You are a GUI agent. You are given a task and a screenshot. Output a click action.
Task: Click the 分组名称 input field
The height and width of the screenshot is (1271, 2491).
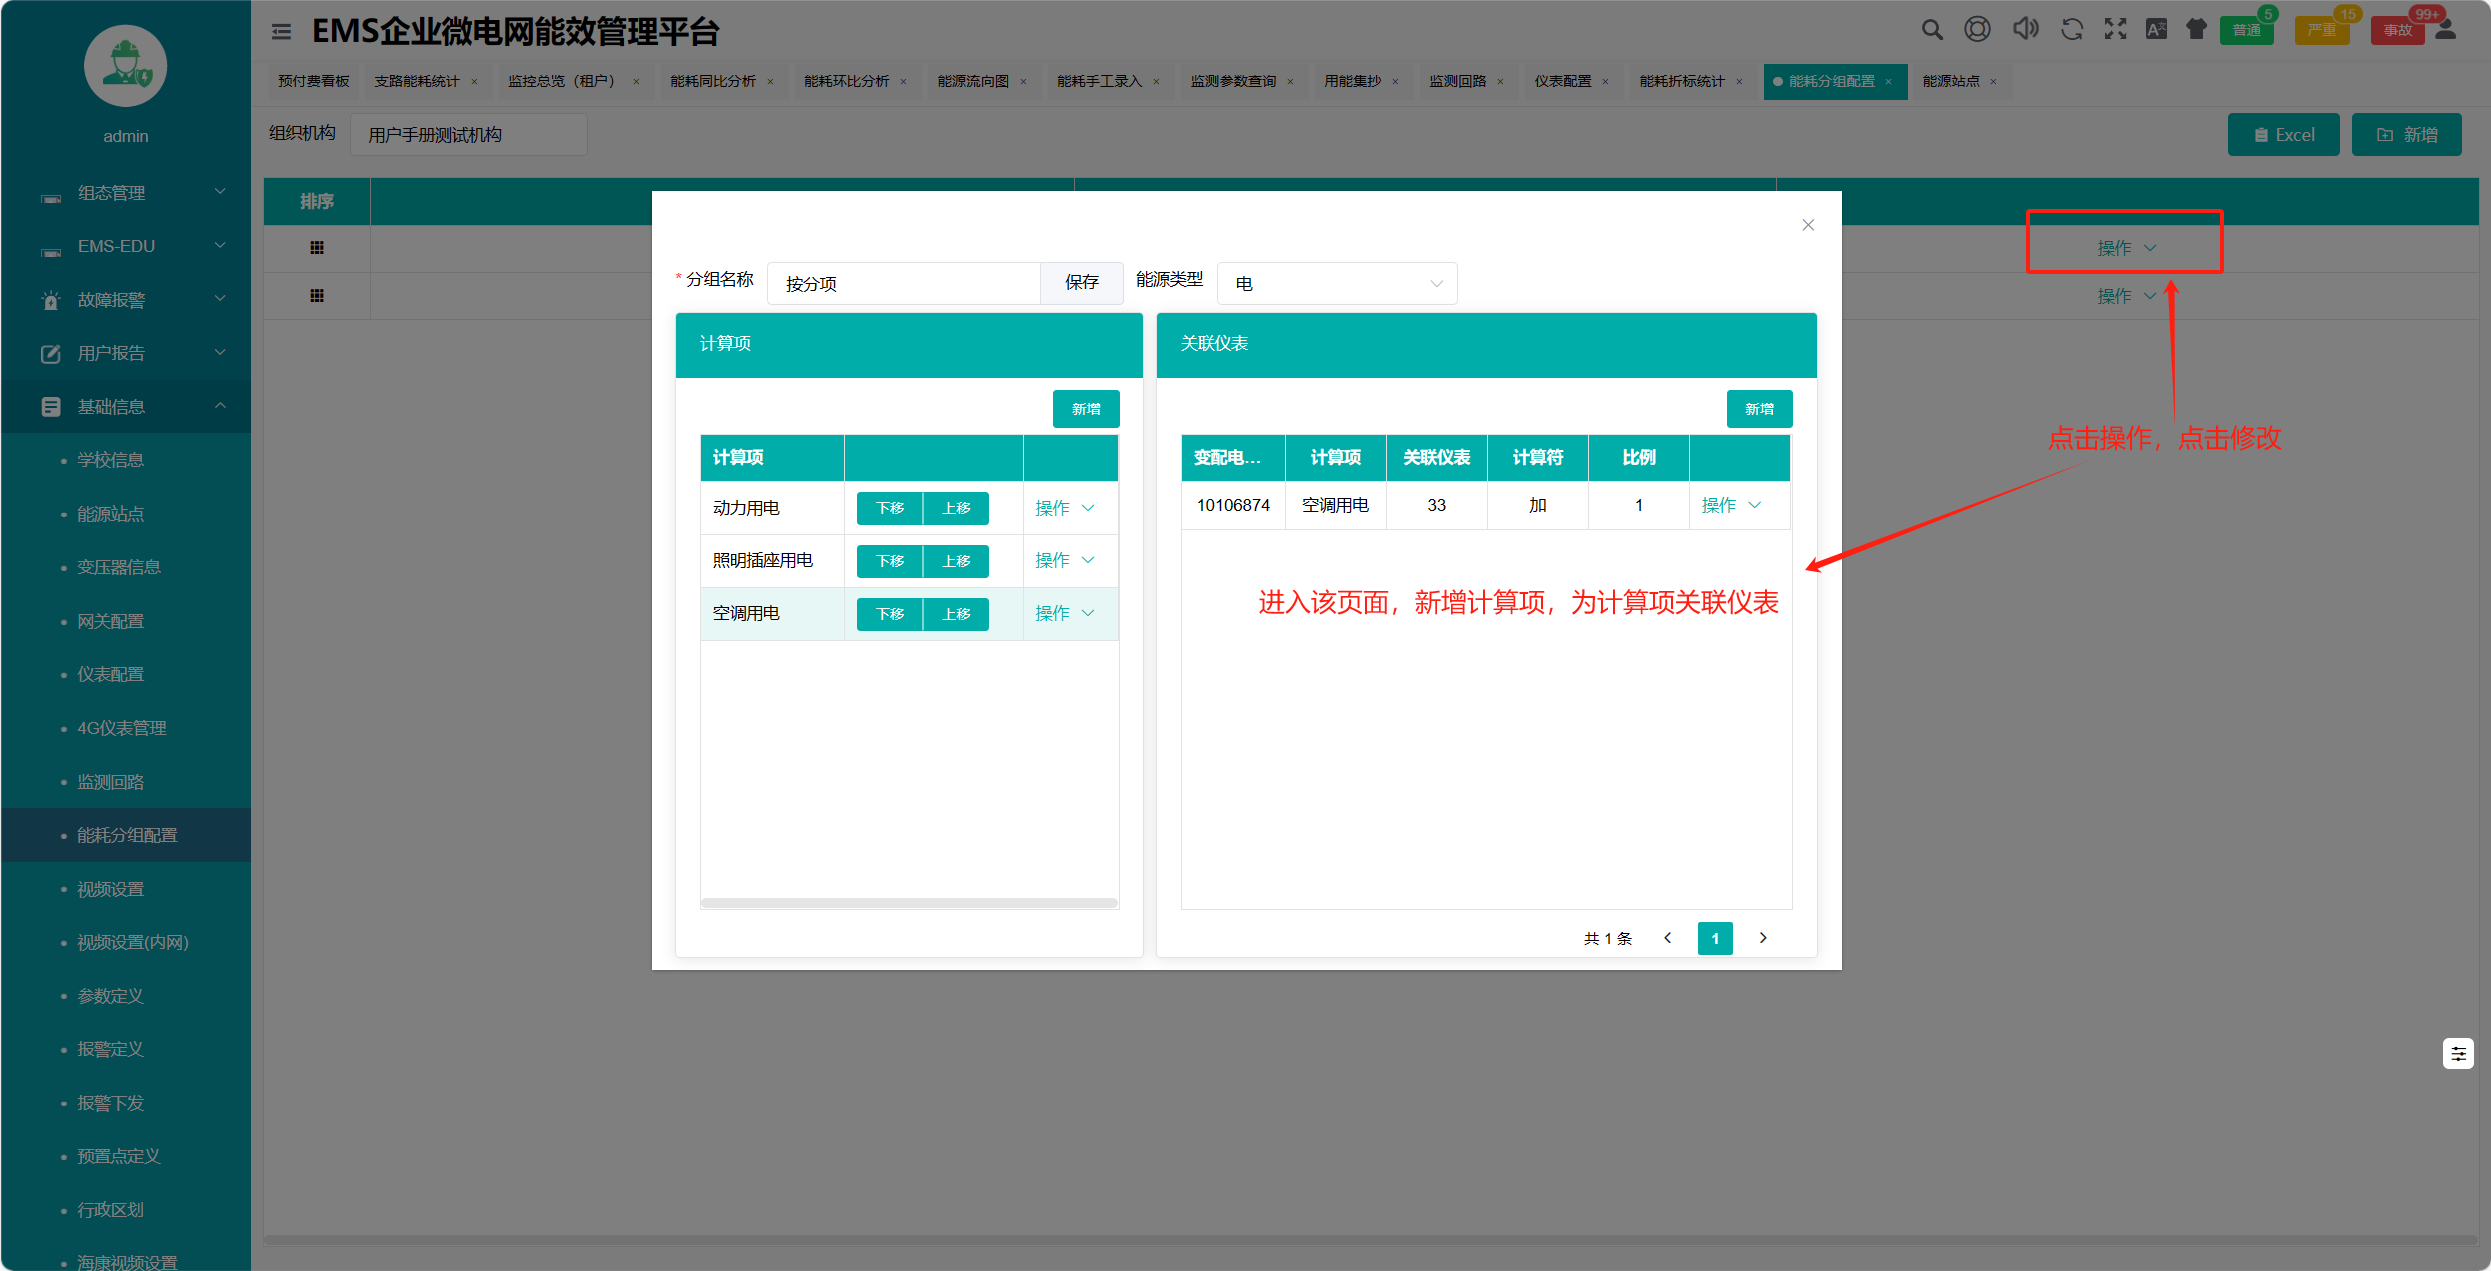pyautogui.click(x=904, y=284)
